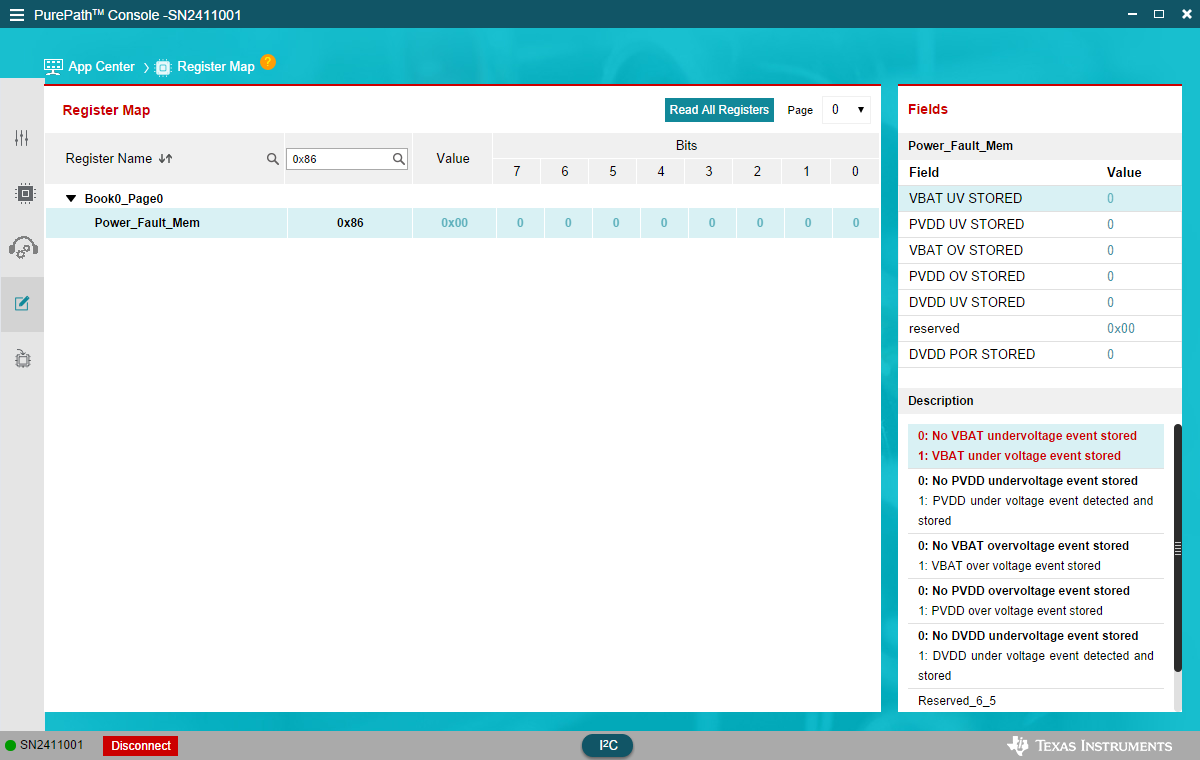Click the 0x86 register search field
Viewport: 1200px width, 760px height.
(x=347, y=159)
